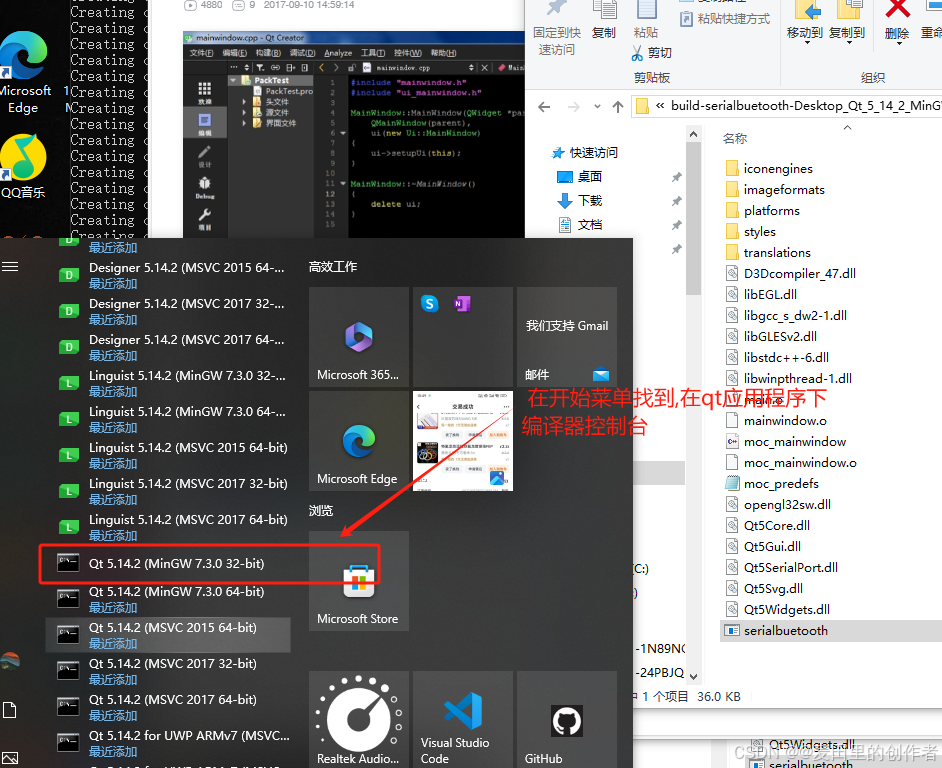Open Microsoft 365 tile

click(359, 337)
